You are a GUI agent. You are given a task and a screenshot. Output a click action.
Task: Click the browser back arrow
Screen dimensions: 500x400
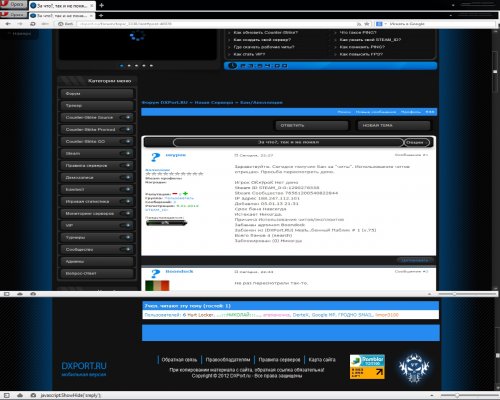(x=8, y=24)
